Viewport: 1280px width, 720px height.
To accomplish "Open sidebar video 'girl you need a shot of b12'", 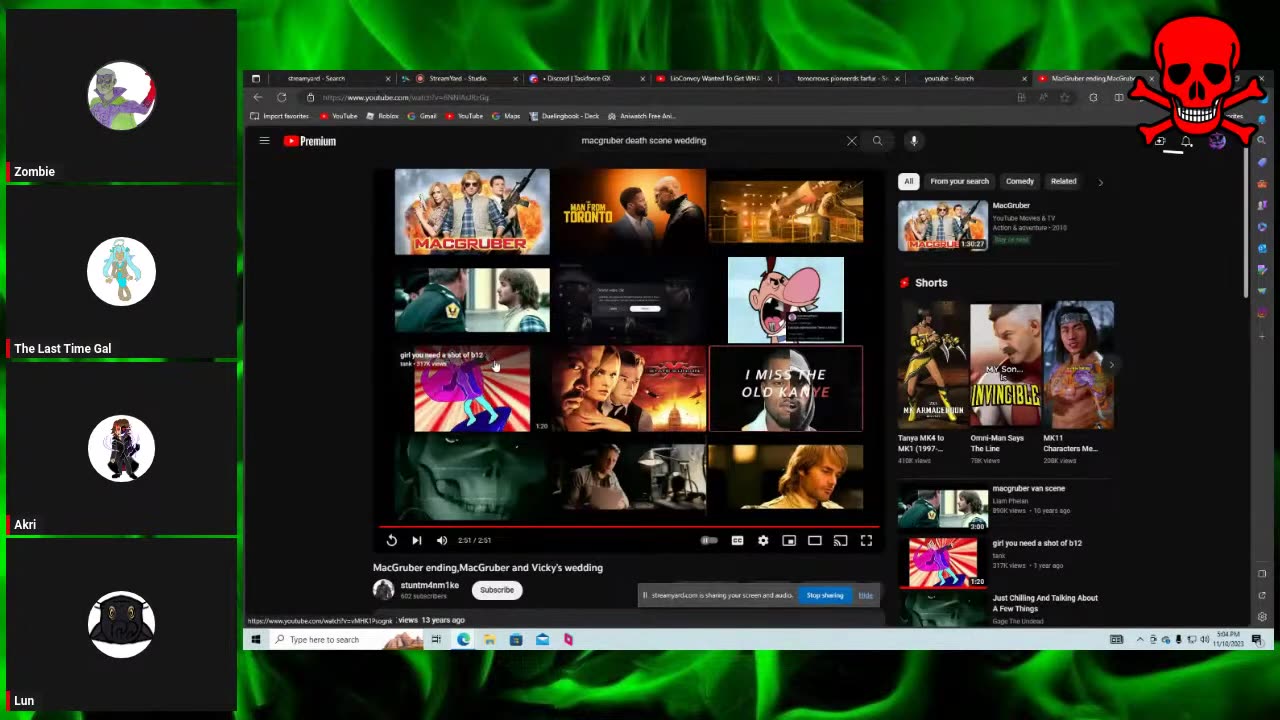I will coord(943,563).
